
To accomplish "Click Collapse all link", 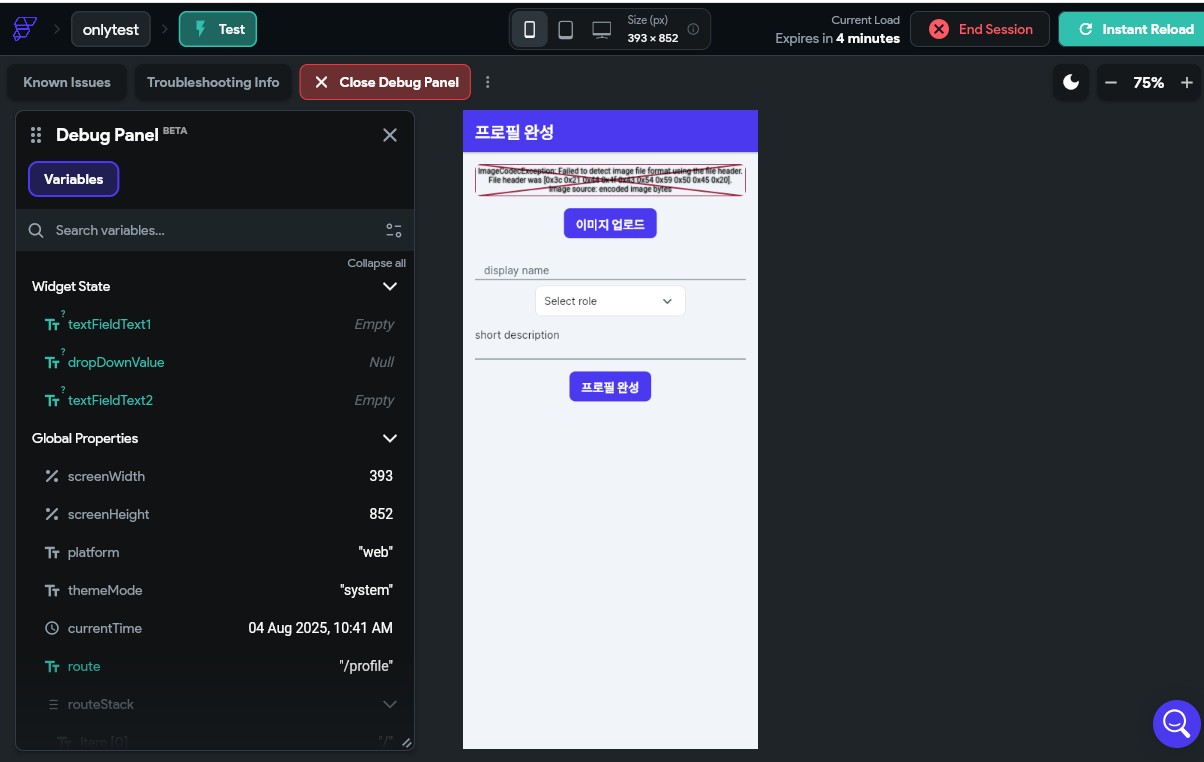I will pos(377,263).
